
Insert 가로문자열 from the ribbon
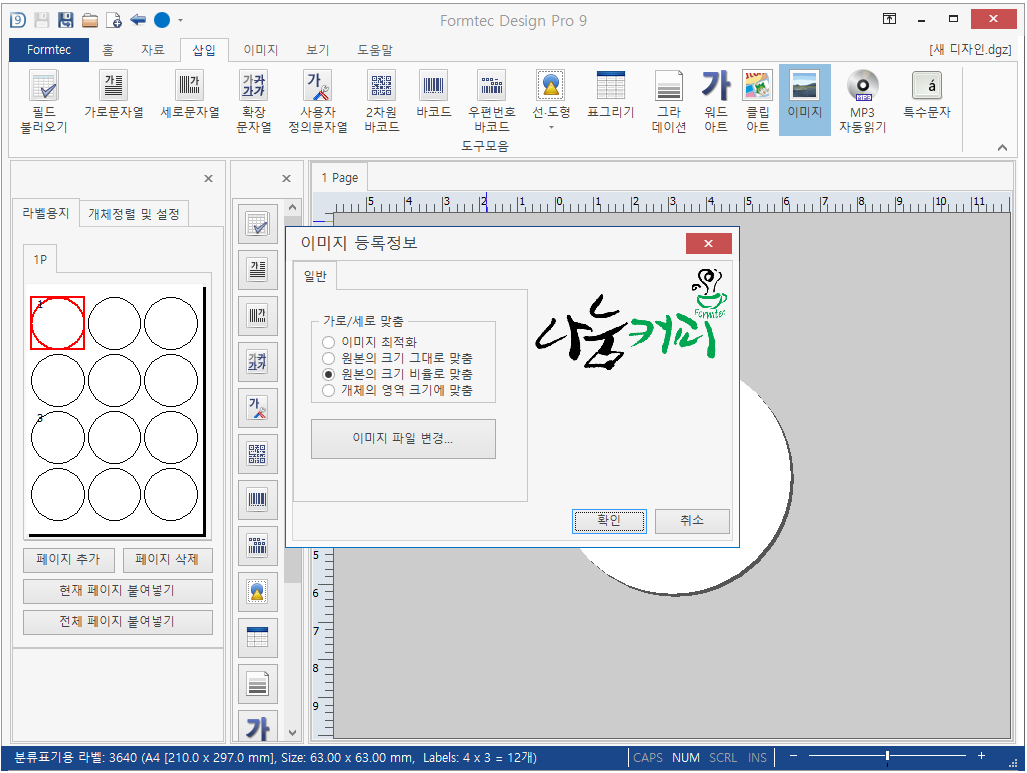point(113,94)
